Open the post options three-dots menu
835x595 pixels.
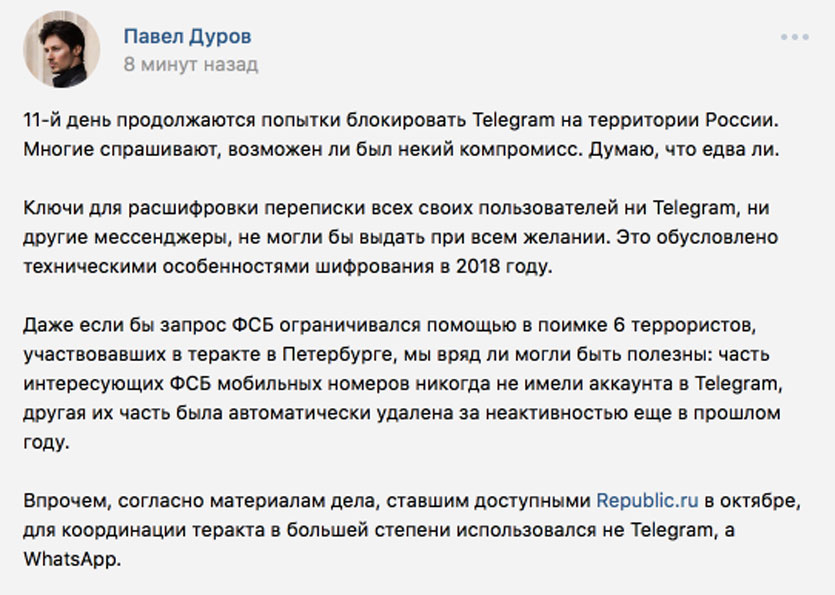click(794, 37)
